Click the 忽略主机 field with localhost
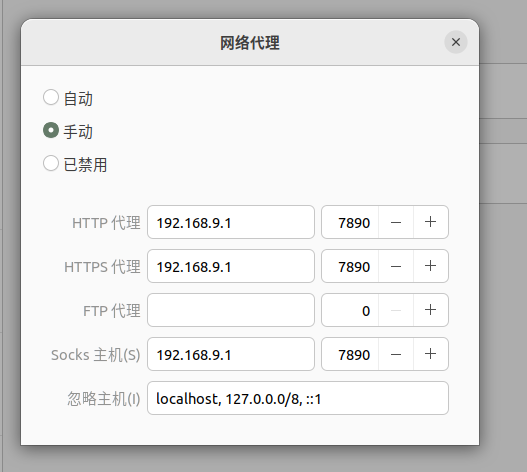Viewport: 527px width, 472px height. [298, 398]
